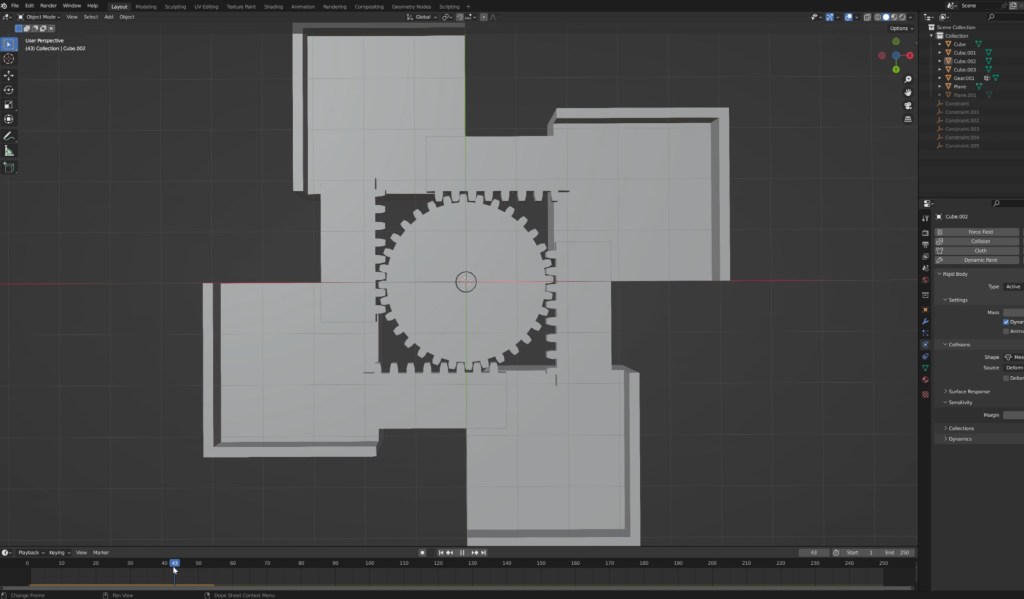Enable the Dynamic checkbox under Settings
The width and height of the screenshot is (1024, 599).
coord(1006,322)
